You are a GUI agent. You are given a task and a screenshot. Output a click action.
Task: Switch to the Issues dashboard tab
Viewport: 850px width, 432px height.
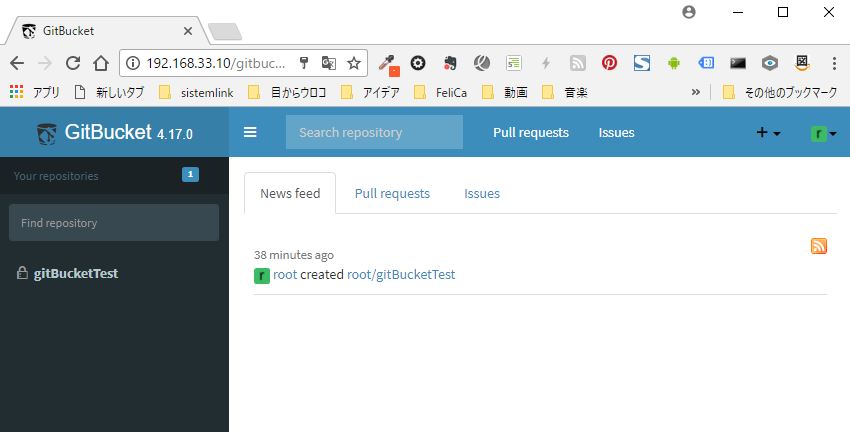482,194
